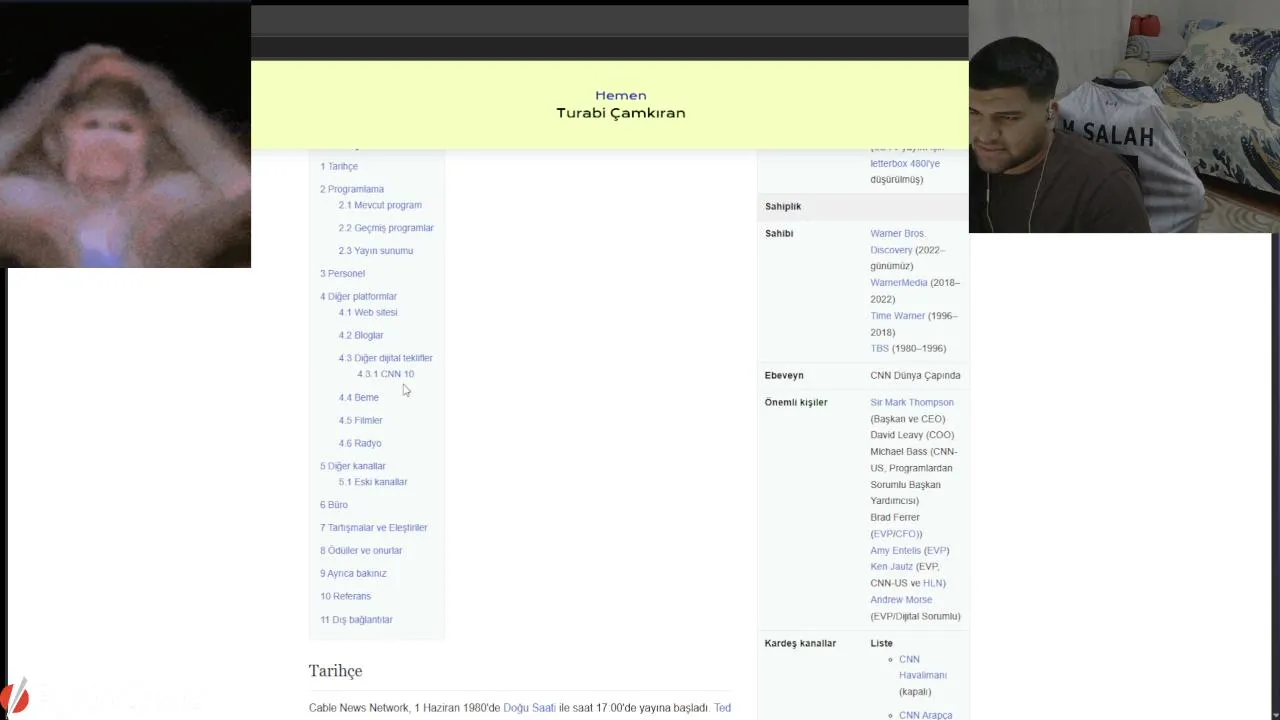Select the 'Önemli kişiler' row label

(796, 402)
